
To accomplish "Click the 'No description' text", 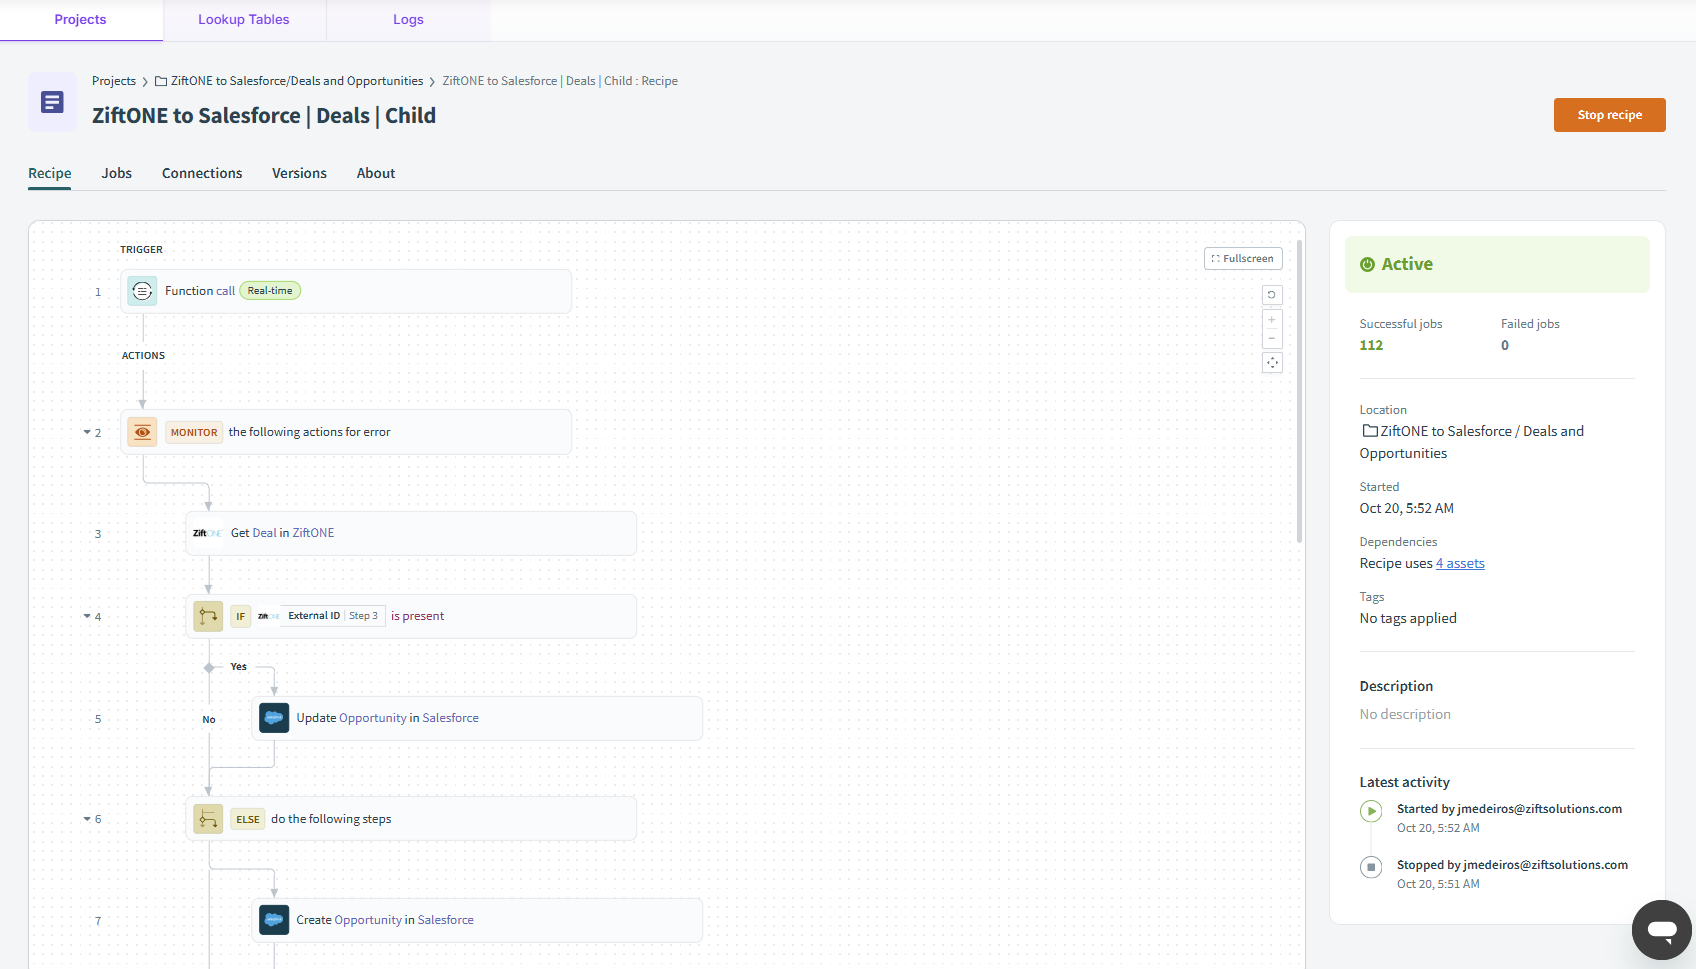I will point(1405,714).
